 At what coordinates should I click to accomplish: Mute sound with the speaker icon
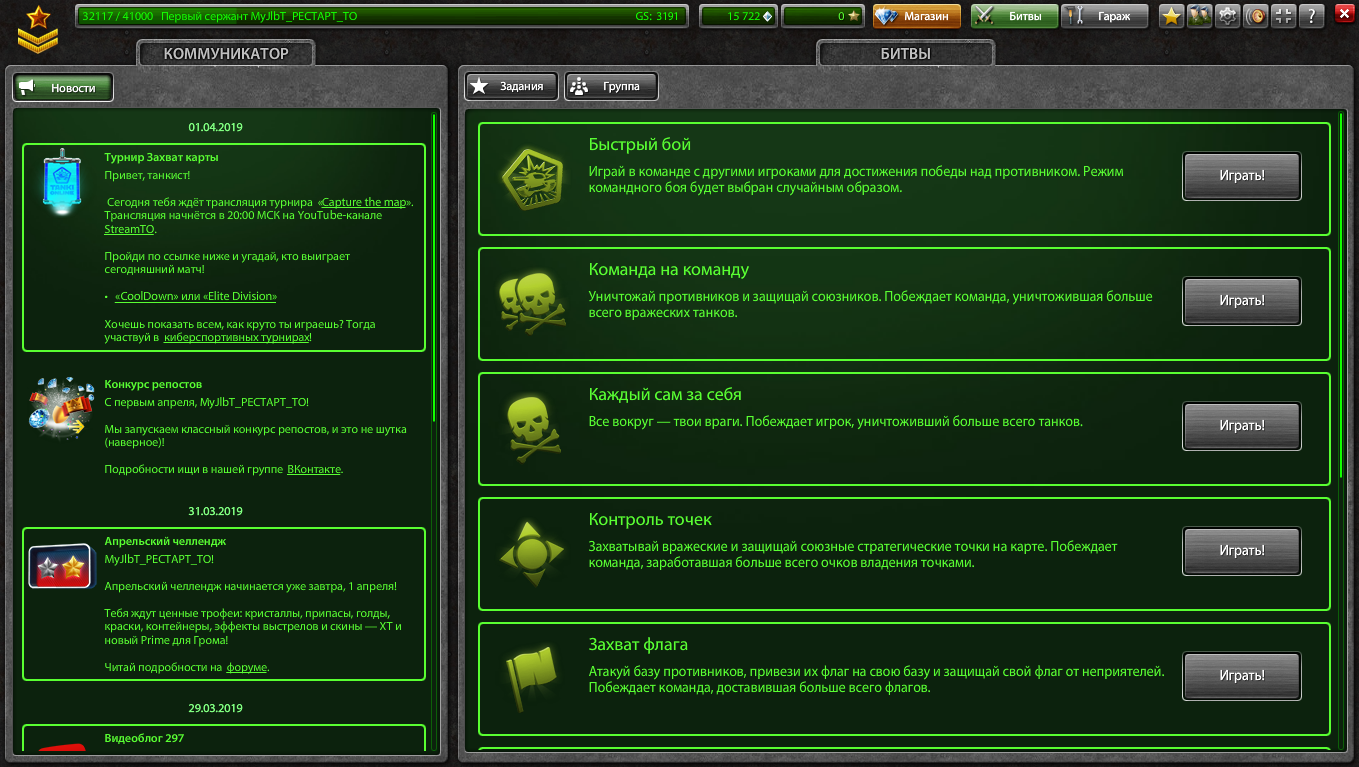pyautogui.click(x=1255, y=16)
